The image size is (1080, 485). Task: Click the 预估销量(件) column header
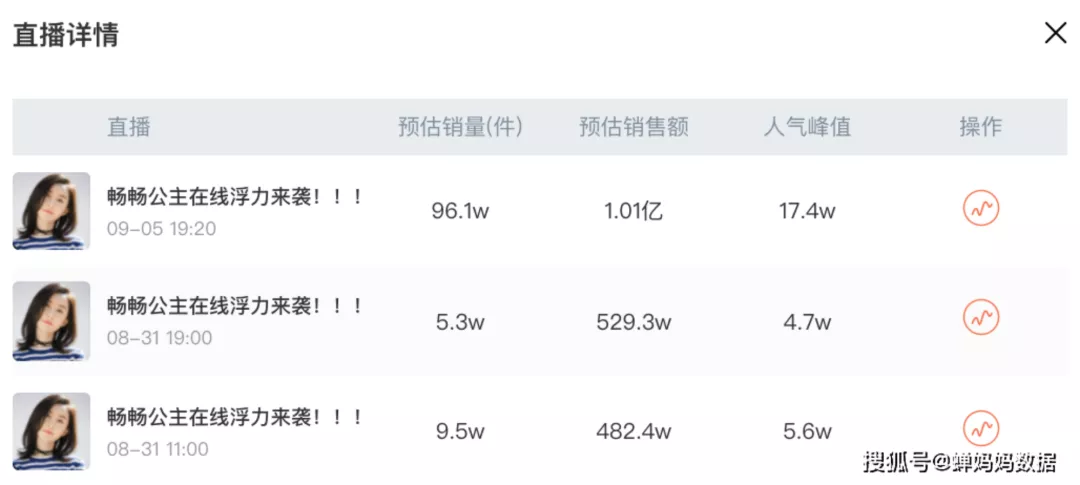click(x=460, y=127)
